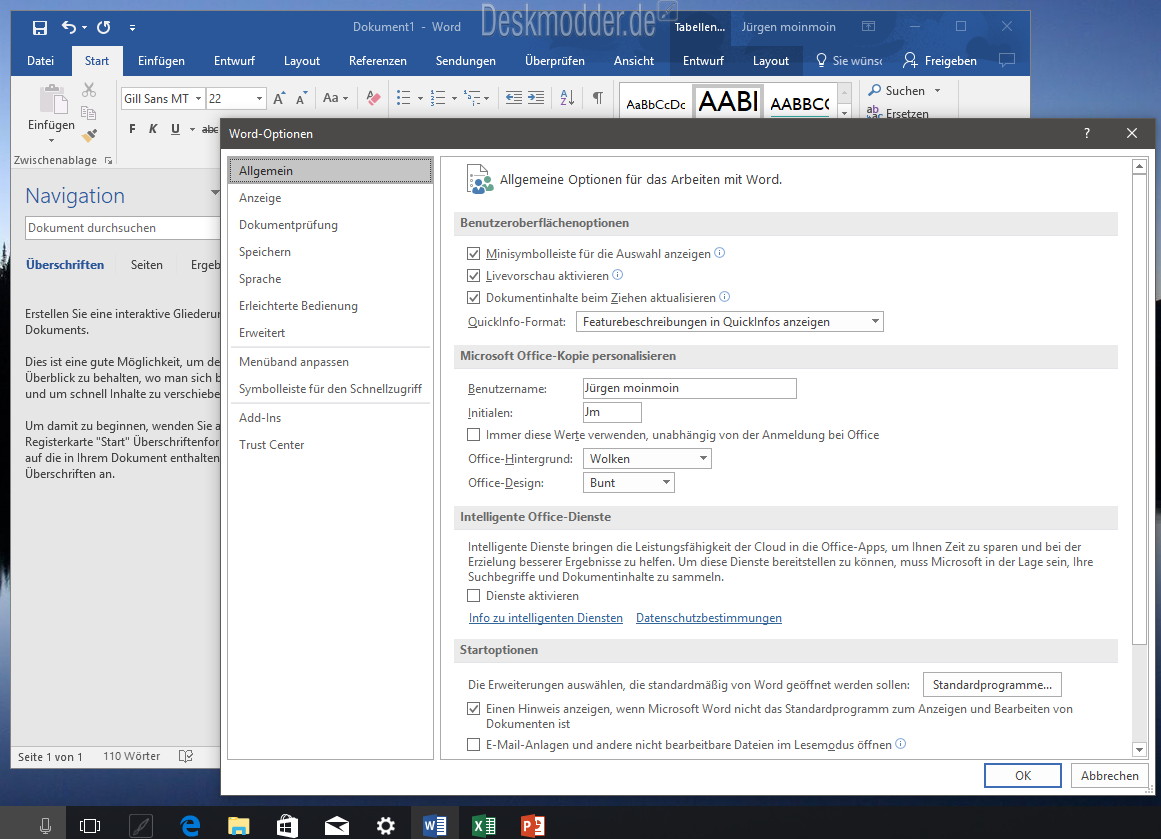Image resolution: width=1161 pixels, height=839 pixels.
Task: Confirm options with OK
Action: (x=1023, y=775)
